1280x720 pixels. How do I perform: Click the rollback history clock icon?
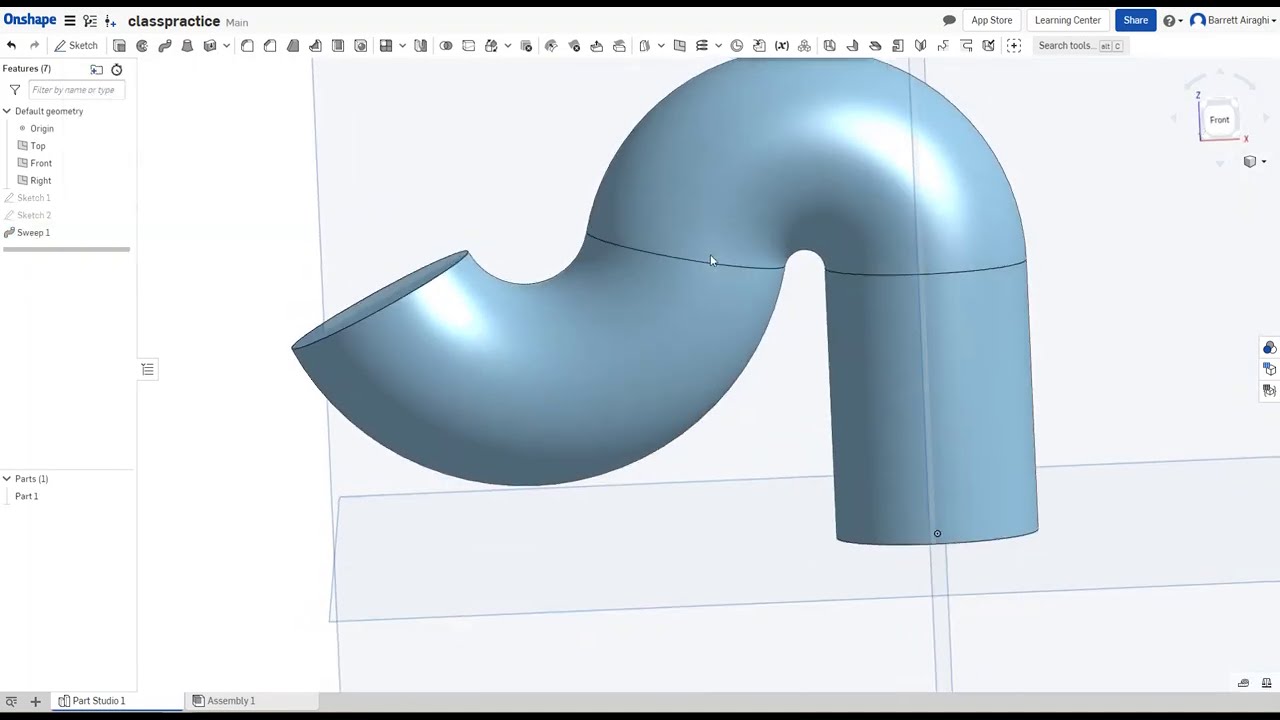click(117, 69)
